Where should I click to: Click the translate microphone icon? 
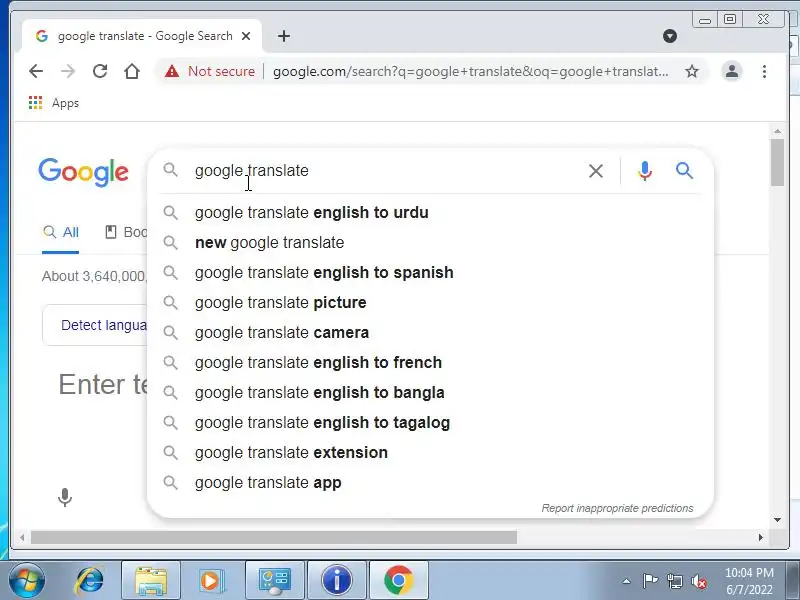[x=65, y=497]
